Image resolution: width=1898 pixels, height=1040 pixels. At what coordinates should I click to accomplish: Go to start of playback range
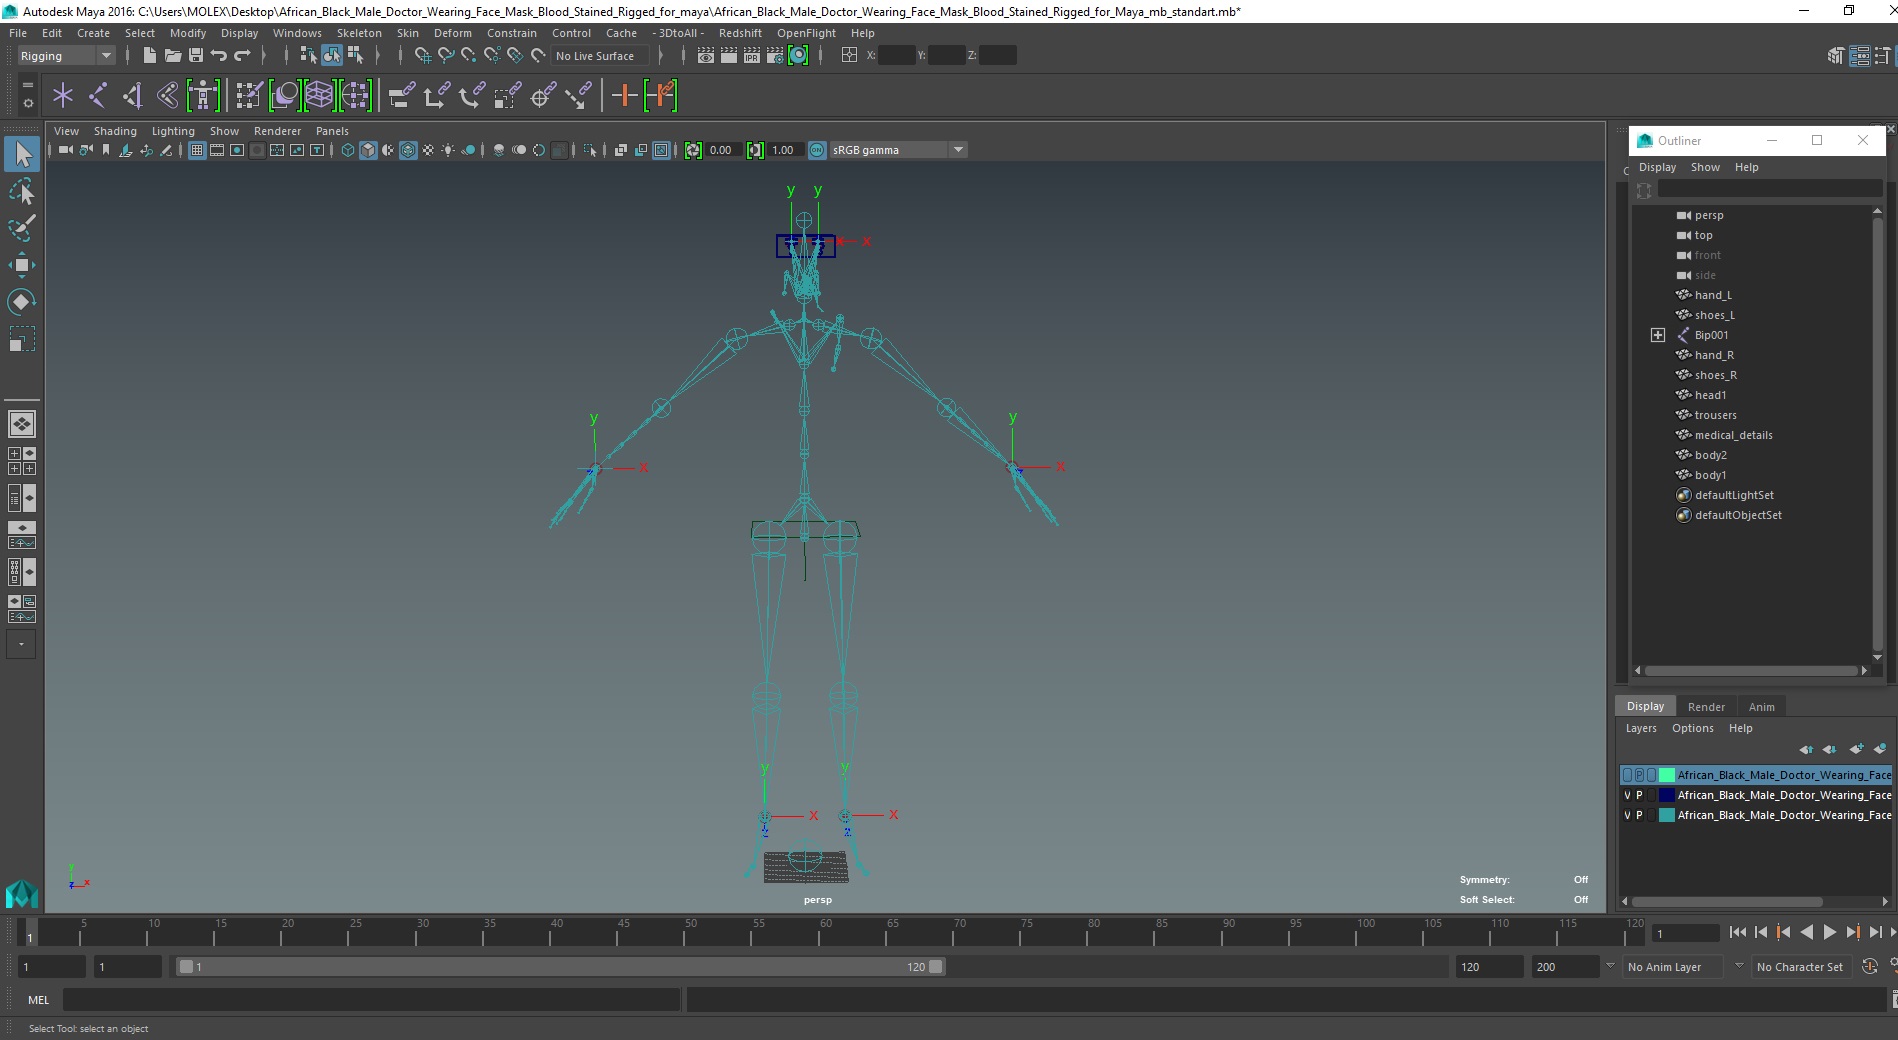1738,932
